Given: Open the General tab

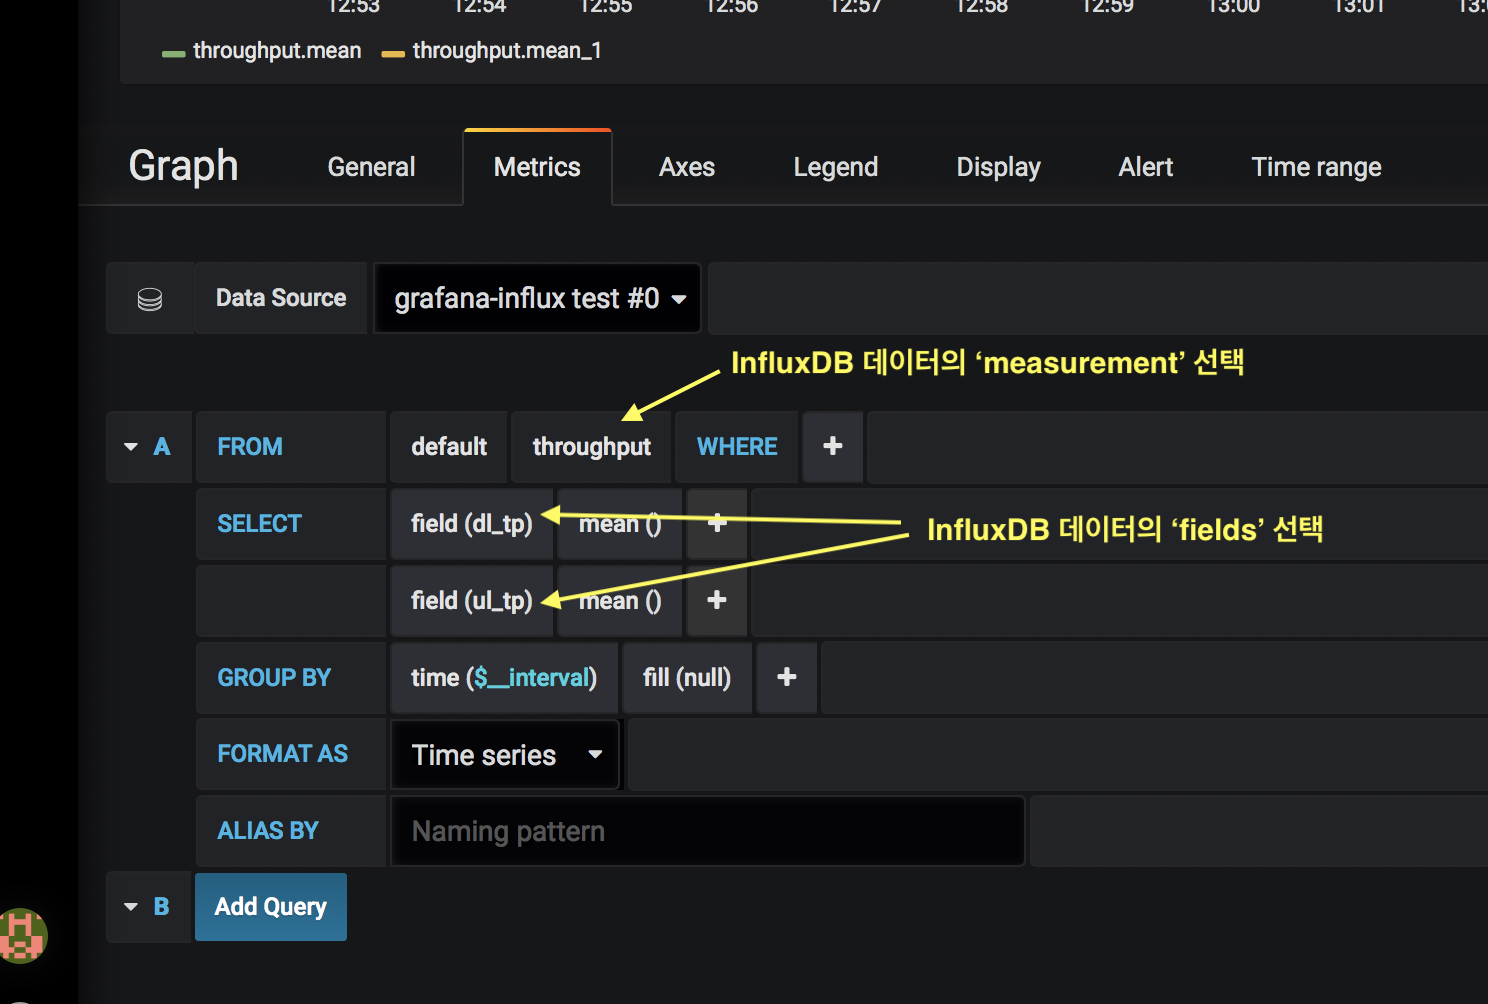Looking at the screenshot, I should [x=371, y=167].
